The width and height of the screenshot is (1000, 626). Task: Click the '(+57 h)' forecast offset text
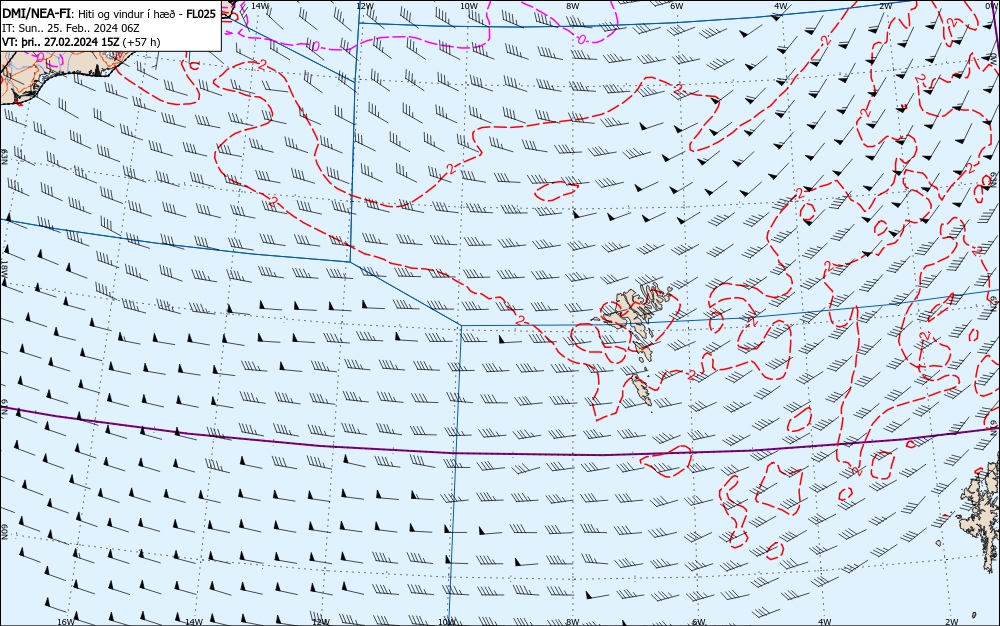(x=141, y=42)
